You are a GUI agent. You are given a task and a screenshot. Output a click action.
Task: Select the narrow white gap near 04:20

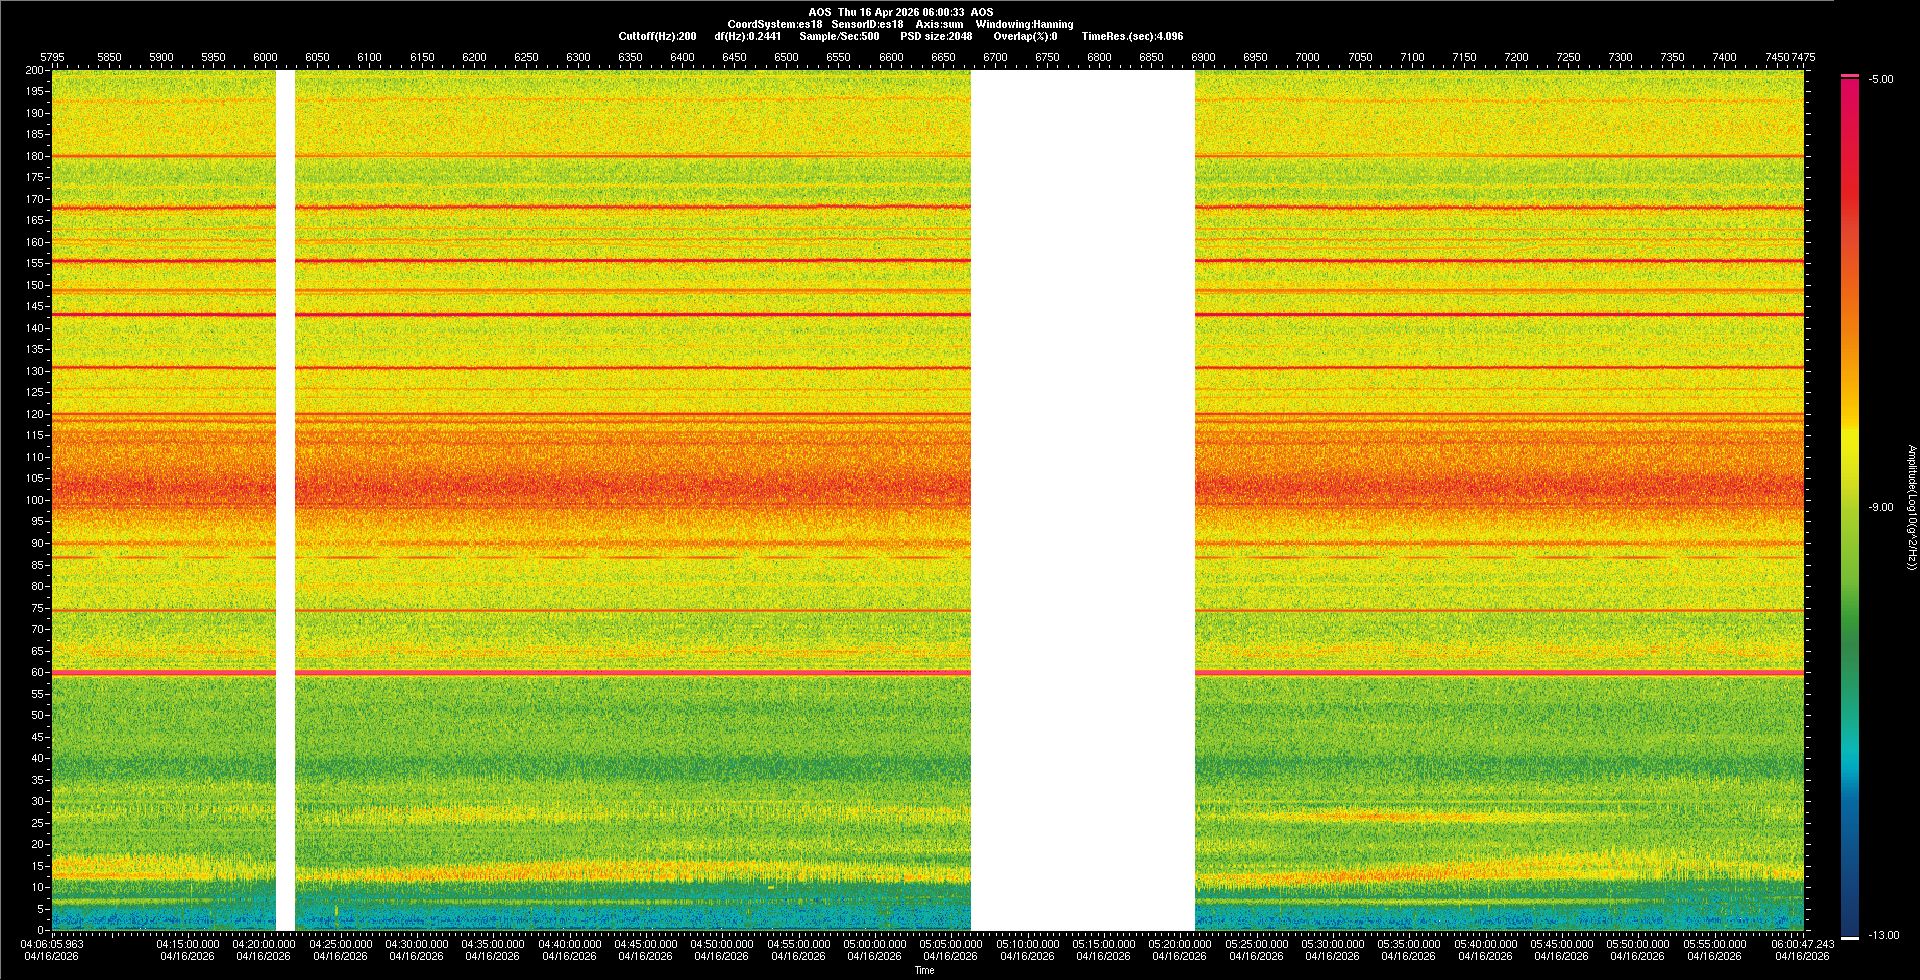coord(285,500)
